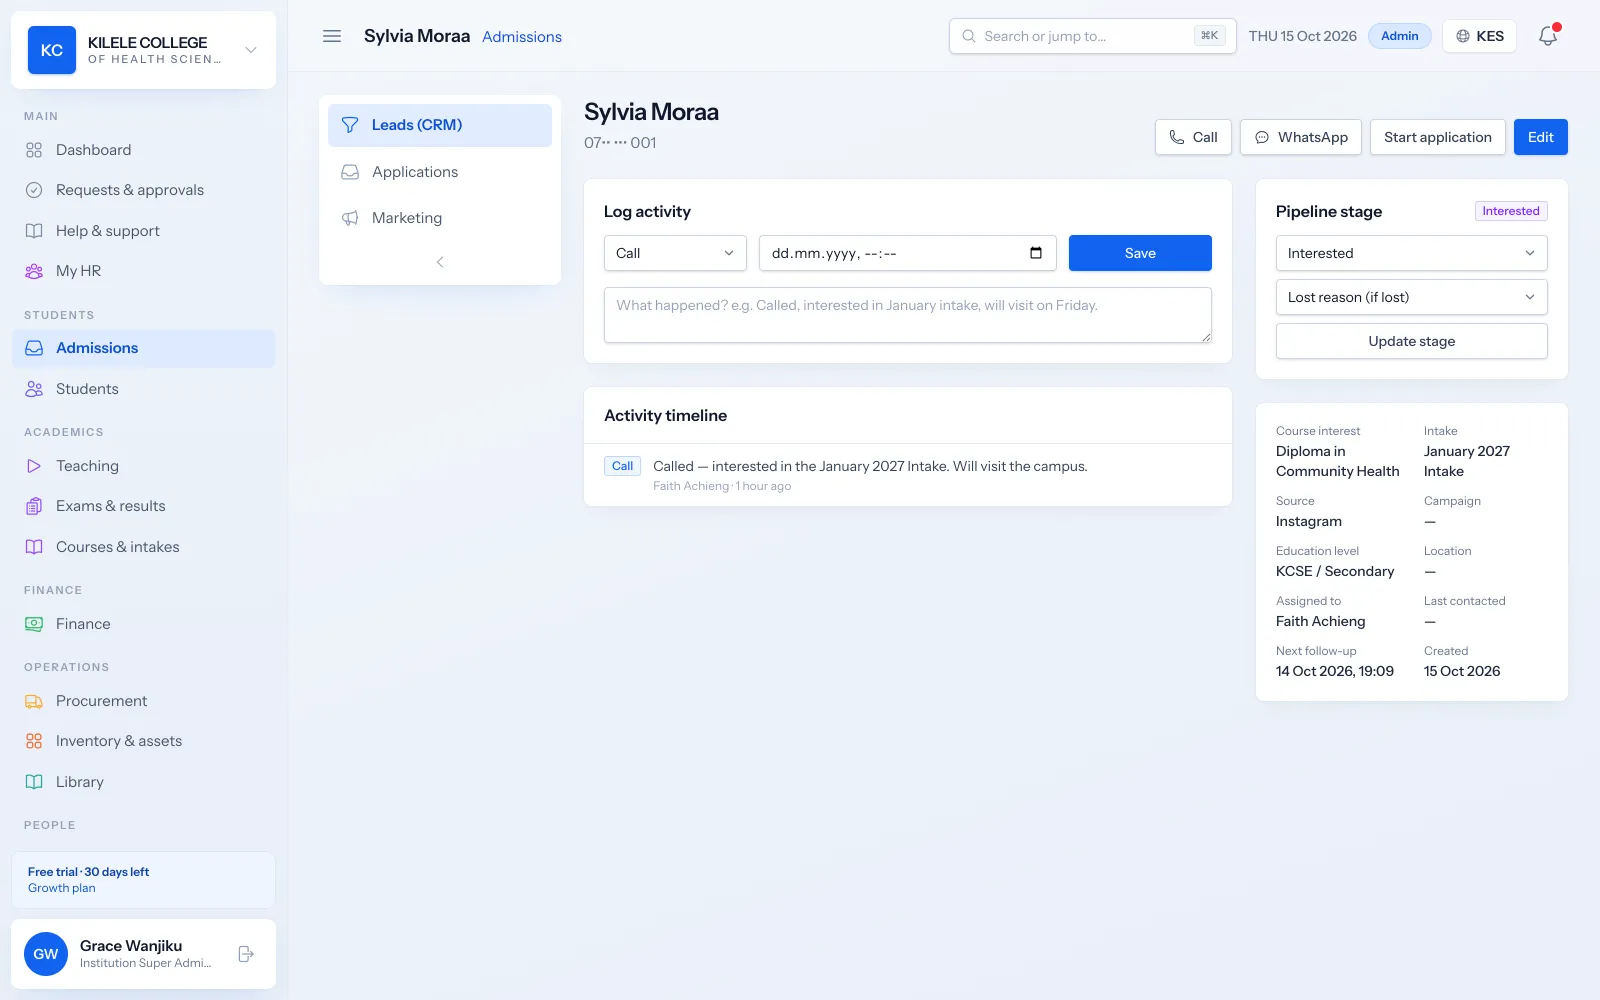Viewport: 1600px width, 1000px height.
Task: Go to the Marketing section
Action: click(x=440, y=218)
